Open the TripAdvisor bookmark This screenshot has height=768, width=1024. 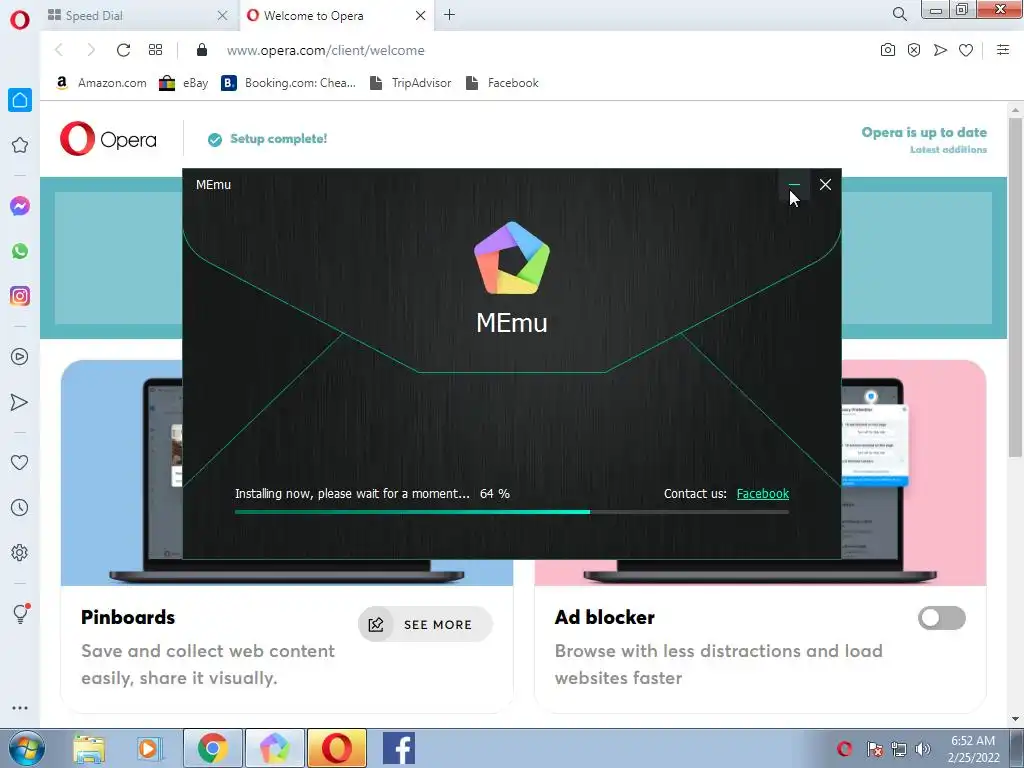(411, 83)
